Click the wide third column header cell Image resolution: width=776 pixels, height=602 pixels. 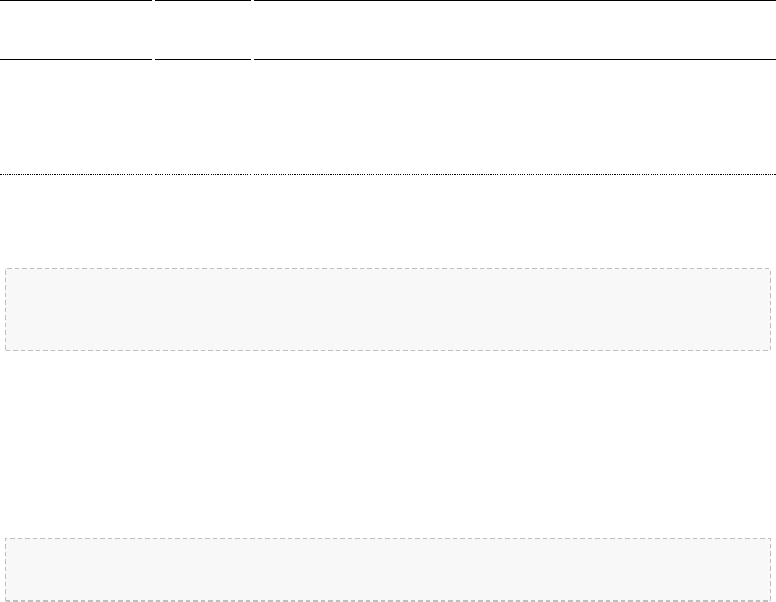[x=515, y=30]
